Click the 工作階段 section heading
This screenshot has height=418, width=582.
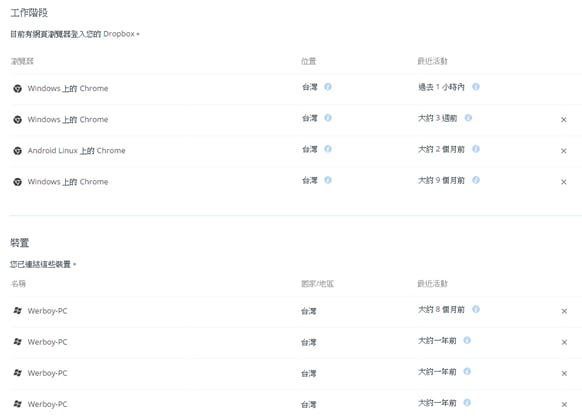click(x=29, y=13)
